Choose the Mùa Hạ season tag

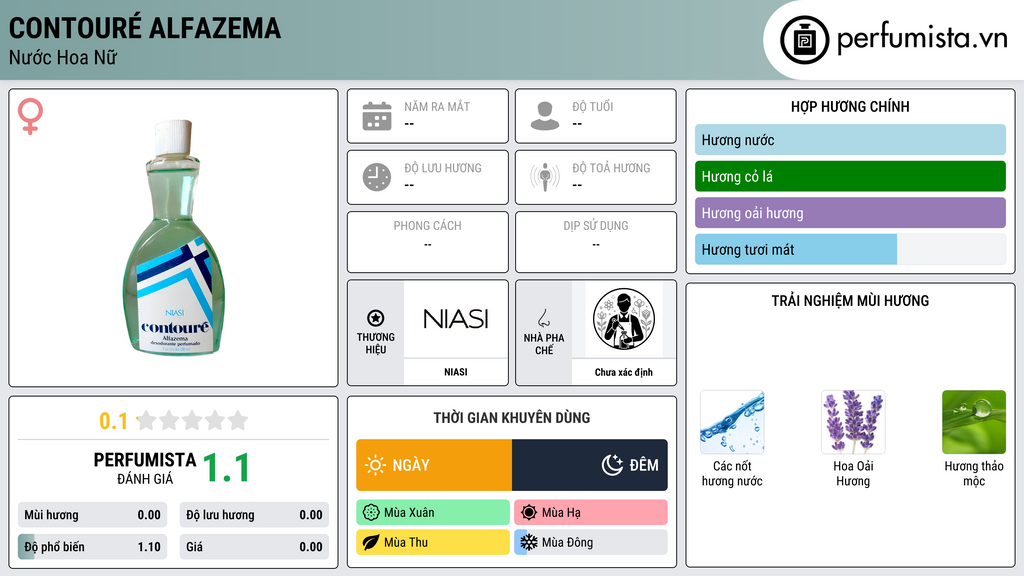[x=591, y=513]
